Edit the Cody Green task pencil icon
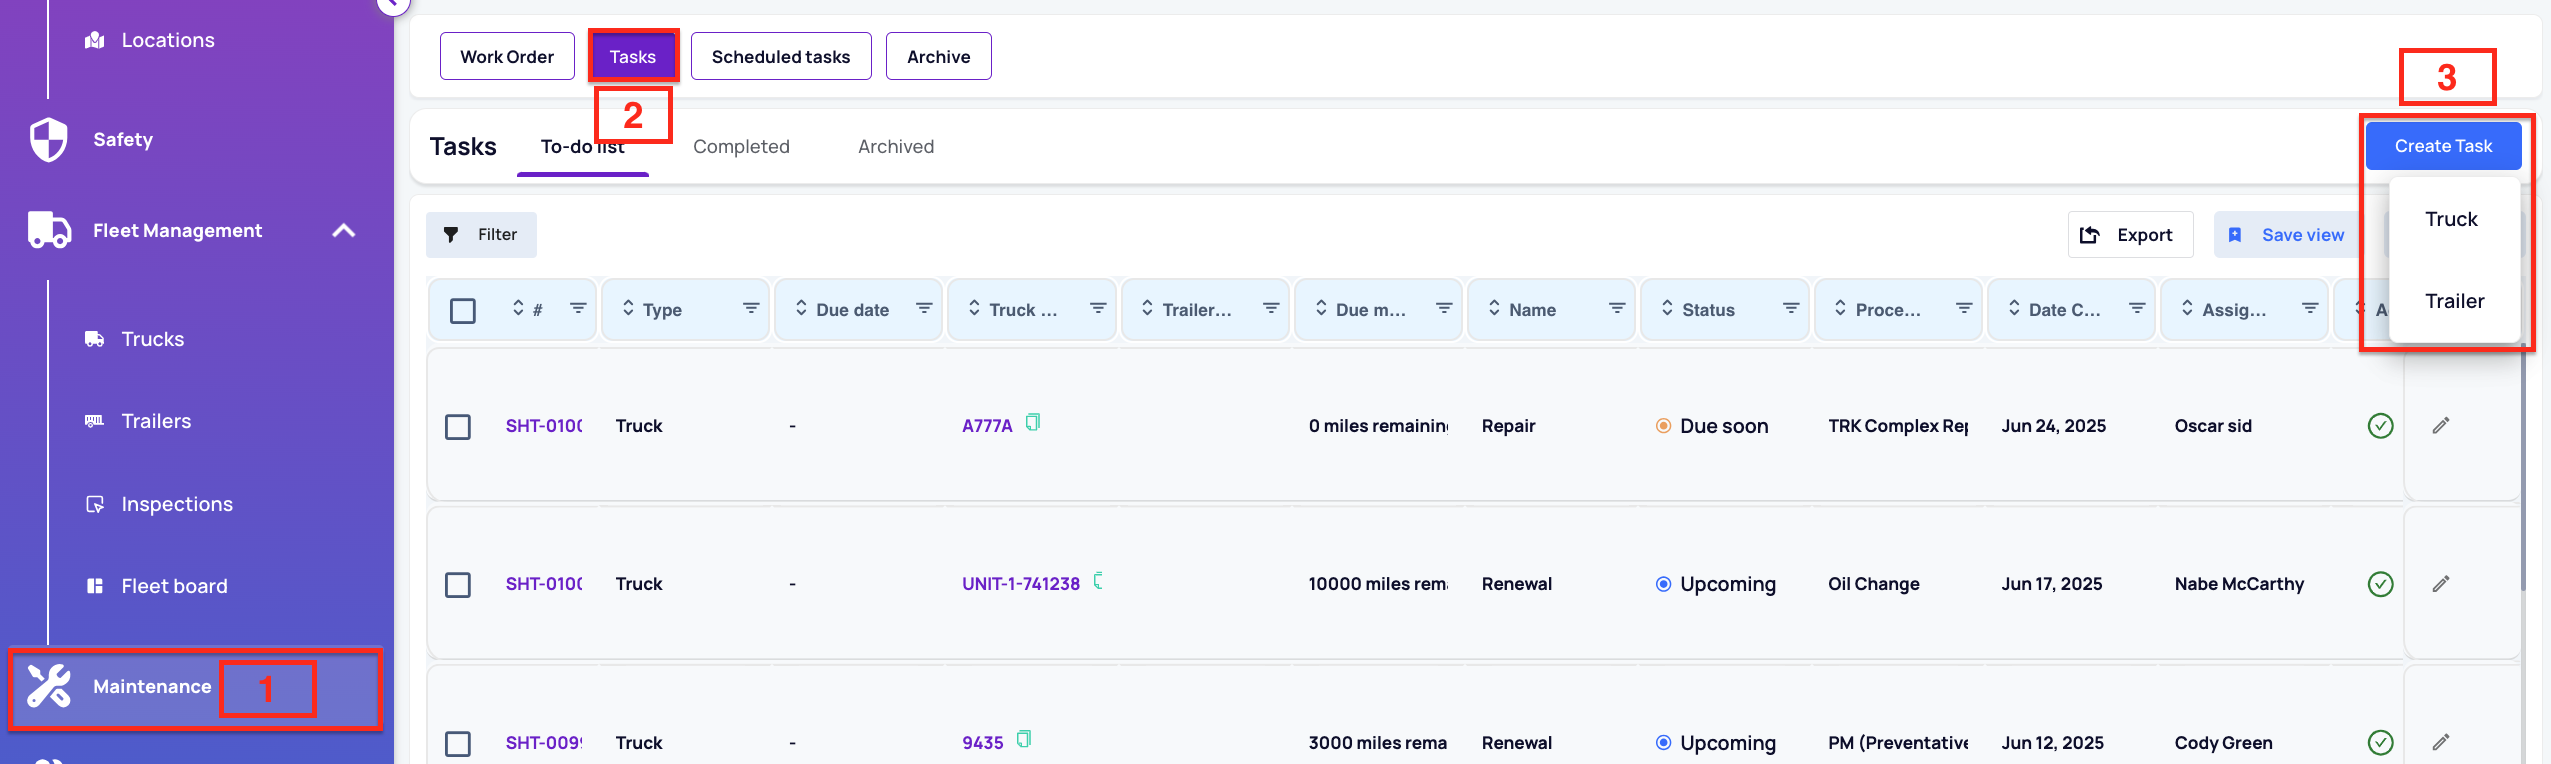The image size is (2551, 764). pyautogui.click(x=2441, y=743)
